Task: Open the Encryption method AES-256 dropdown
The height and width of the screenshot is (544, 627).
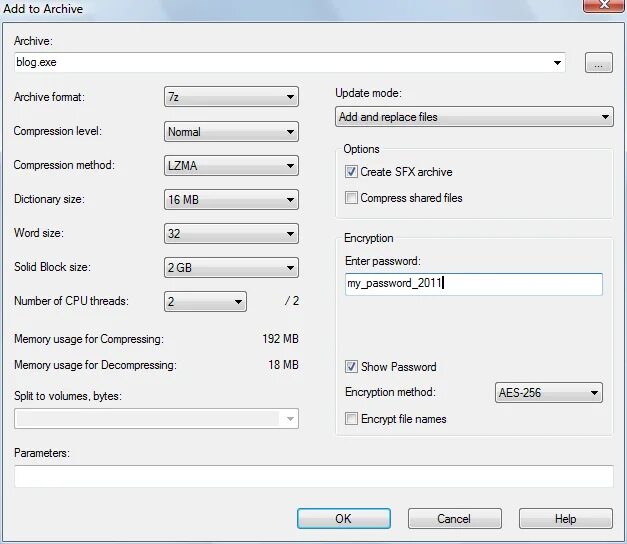Action: click(549, 392)
